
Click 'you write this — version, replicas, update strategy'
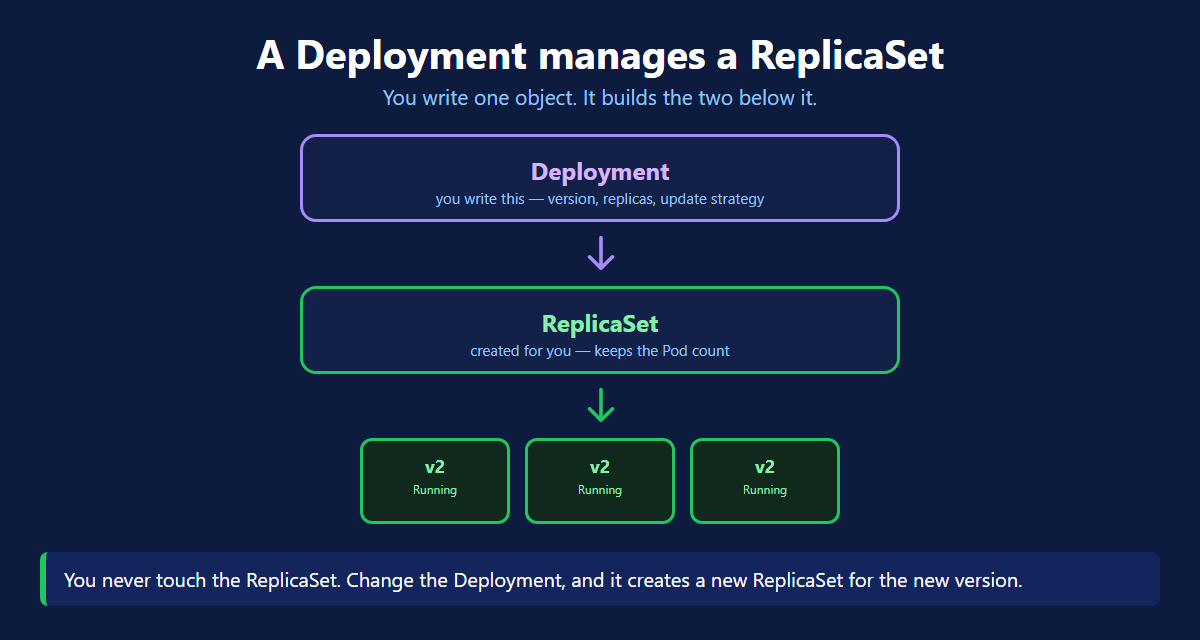click(x=600, y=199)
